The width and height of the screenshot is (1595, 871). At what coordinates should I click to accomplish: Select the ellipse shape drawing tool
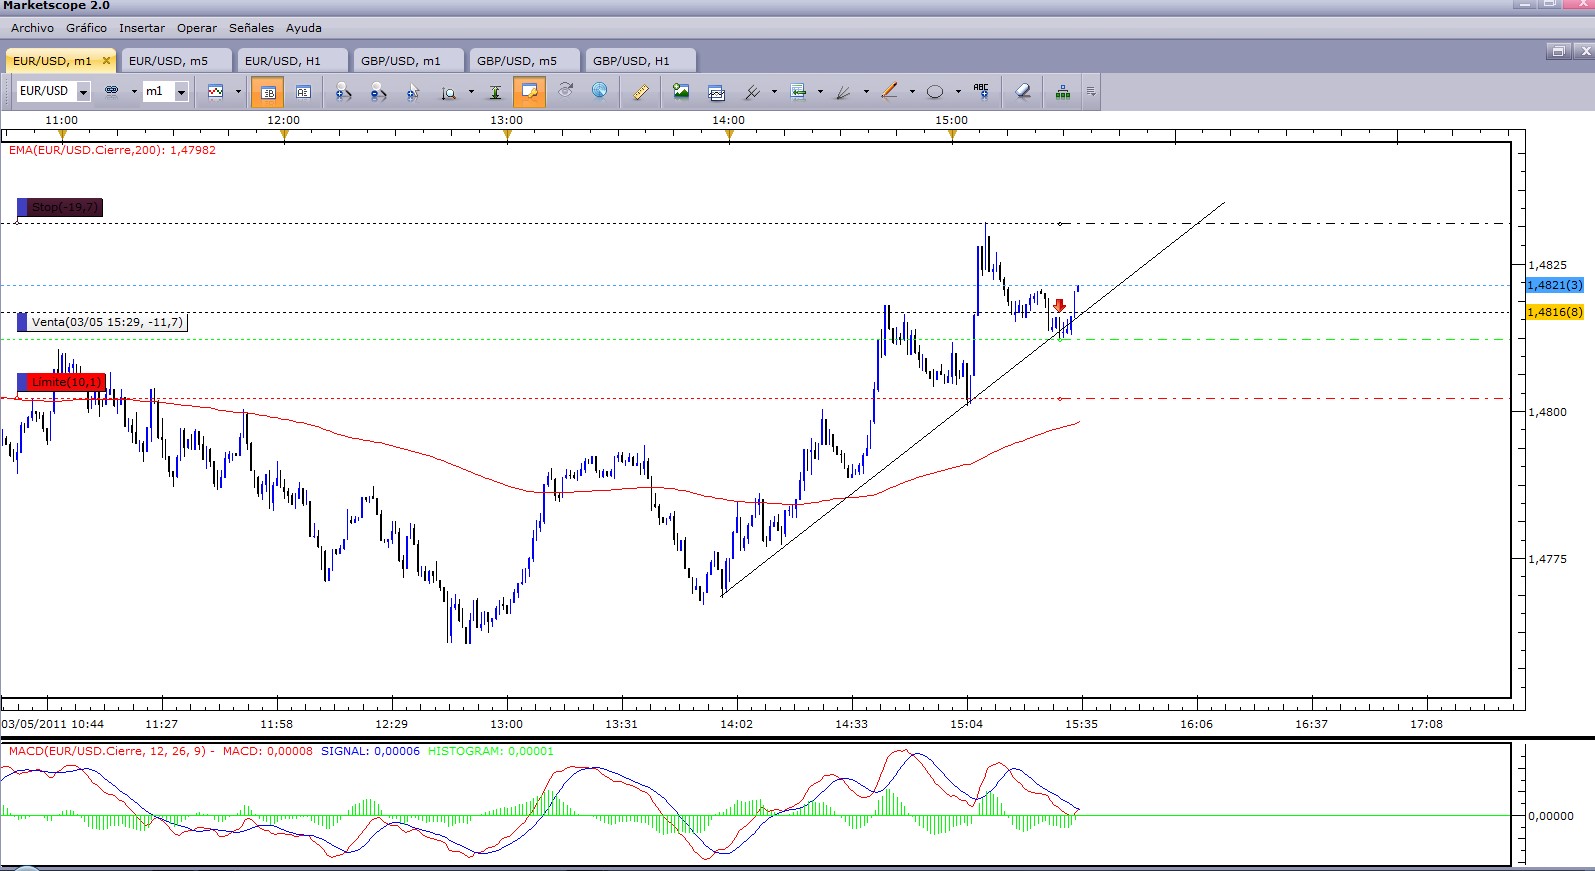pyautogui.click(x=935, y=92)
